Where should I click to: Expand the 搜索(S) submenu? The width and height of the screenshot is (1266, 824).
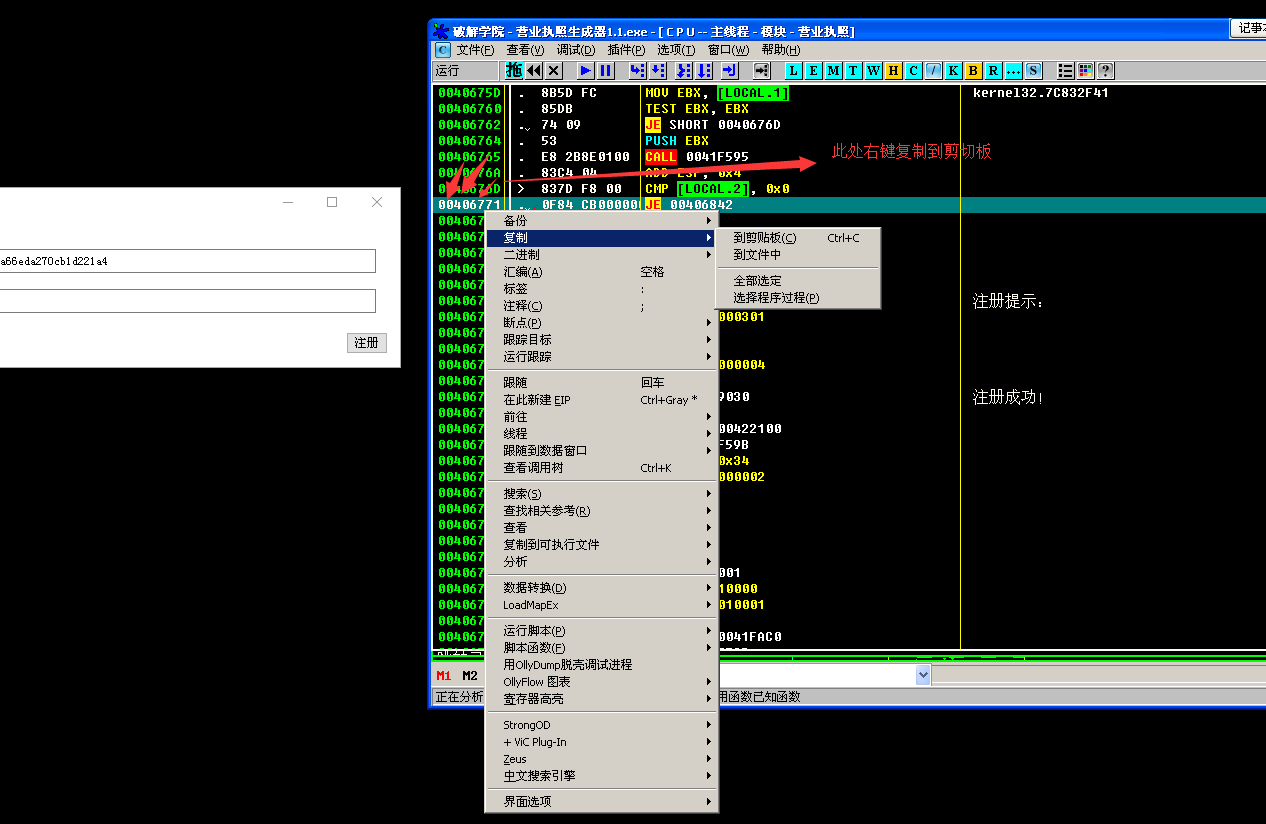tap(601, 494)
